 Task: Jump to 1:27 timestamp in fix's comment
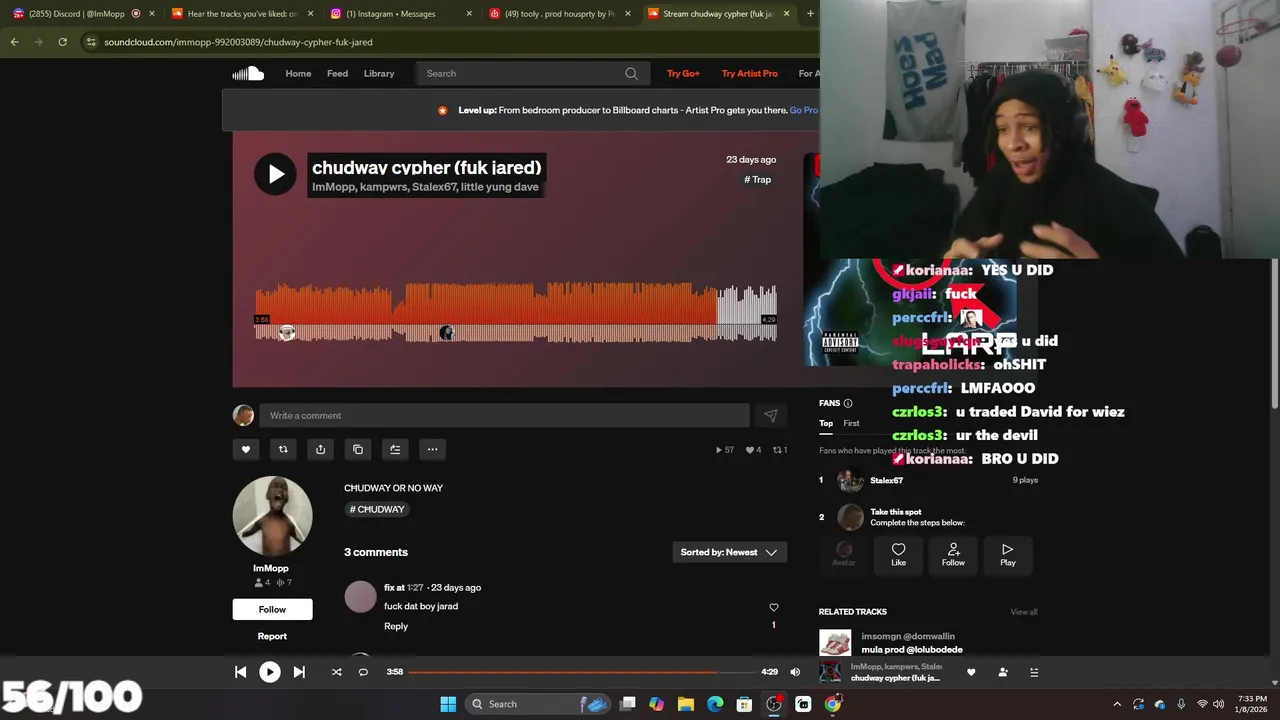tap(415, 587)
